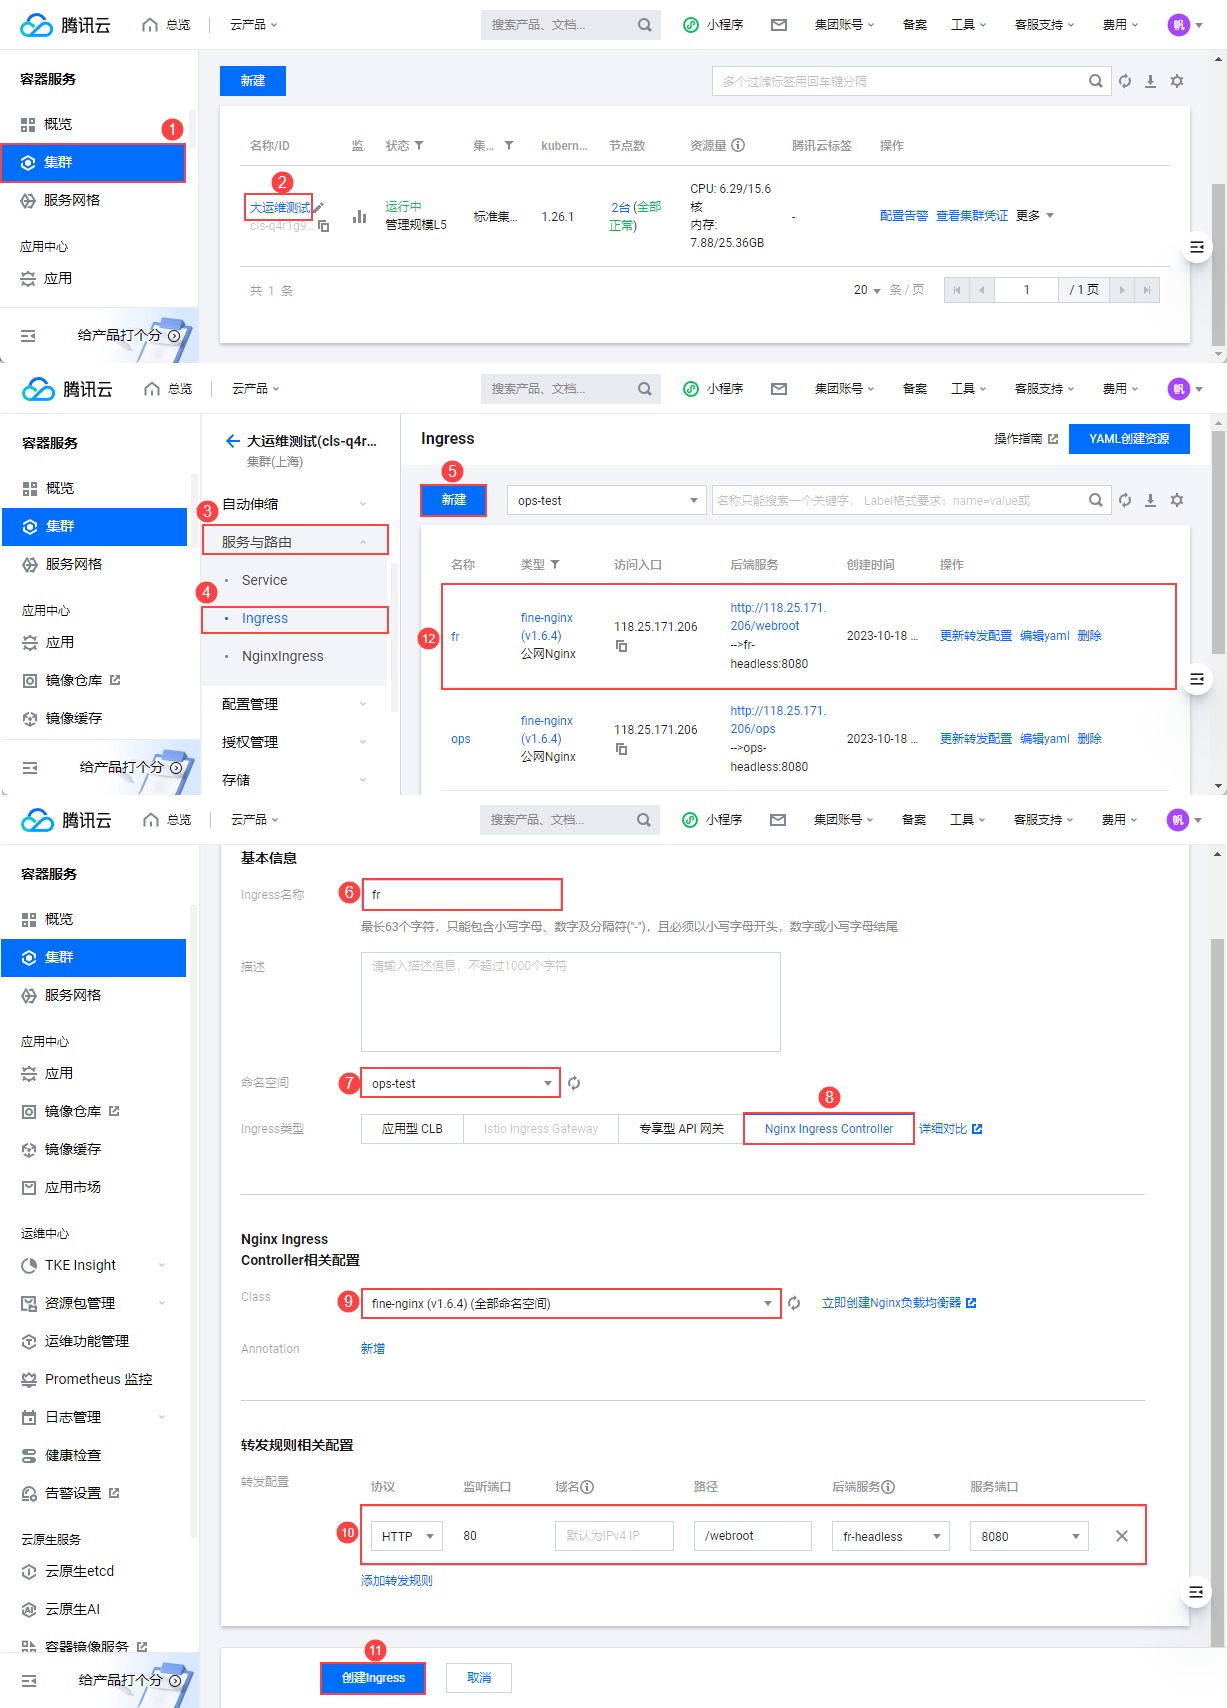This screenshot has width=1227, height=1708.
Task: Collapse the 服务与路由 menu section
Action: coord(295,542)
